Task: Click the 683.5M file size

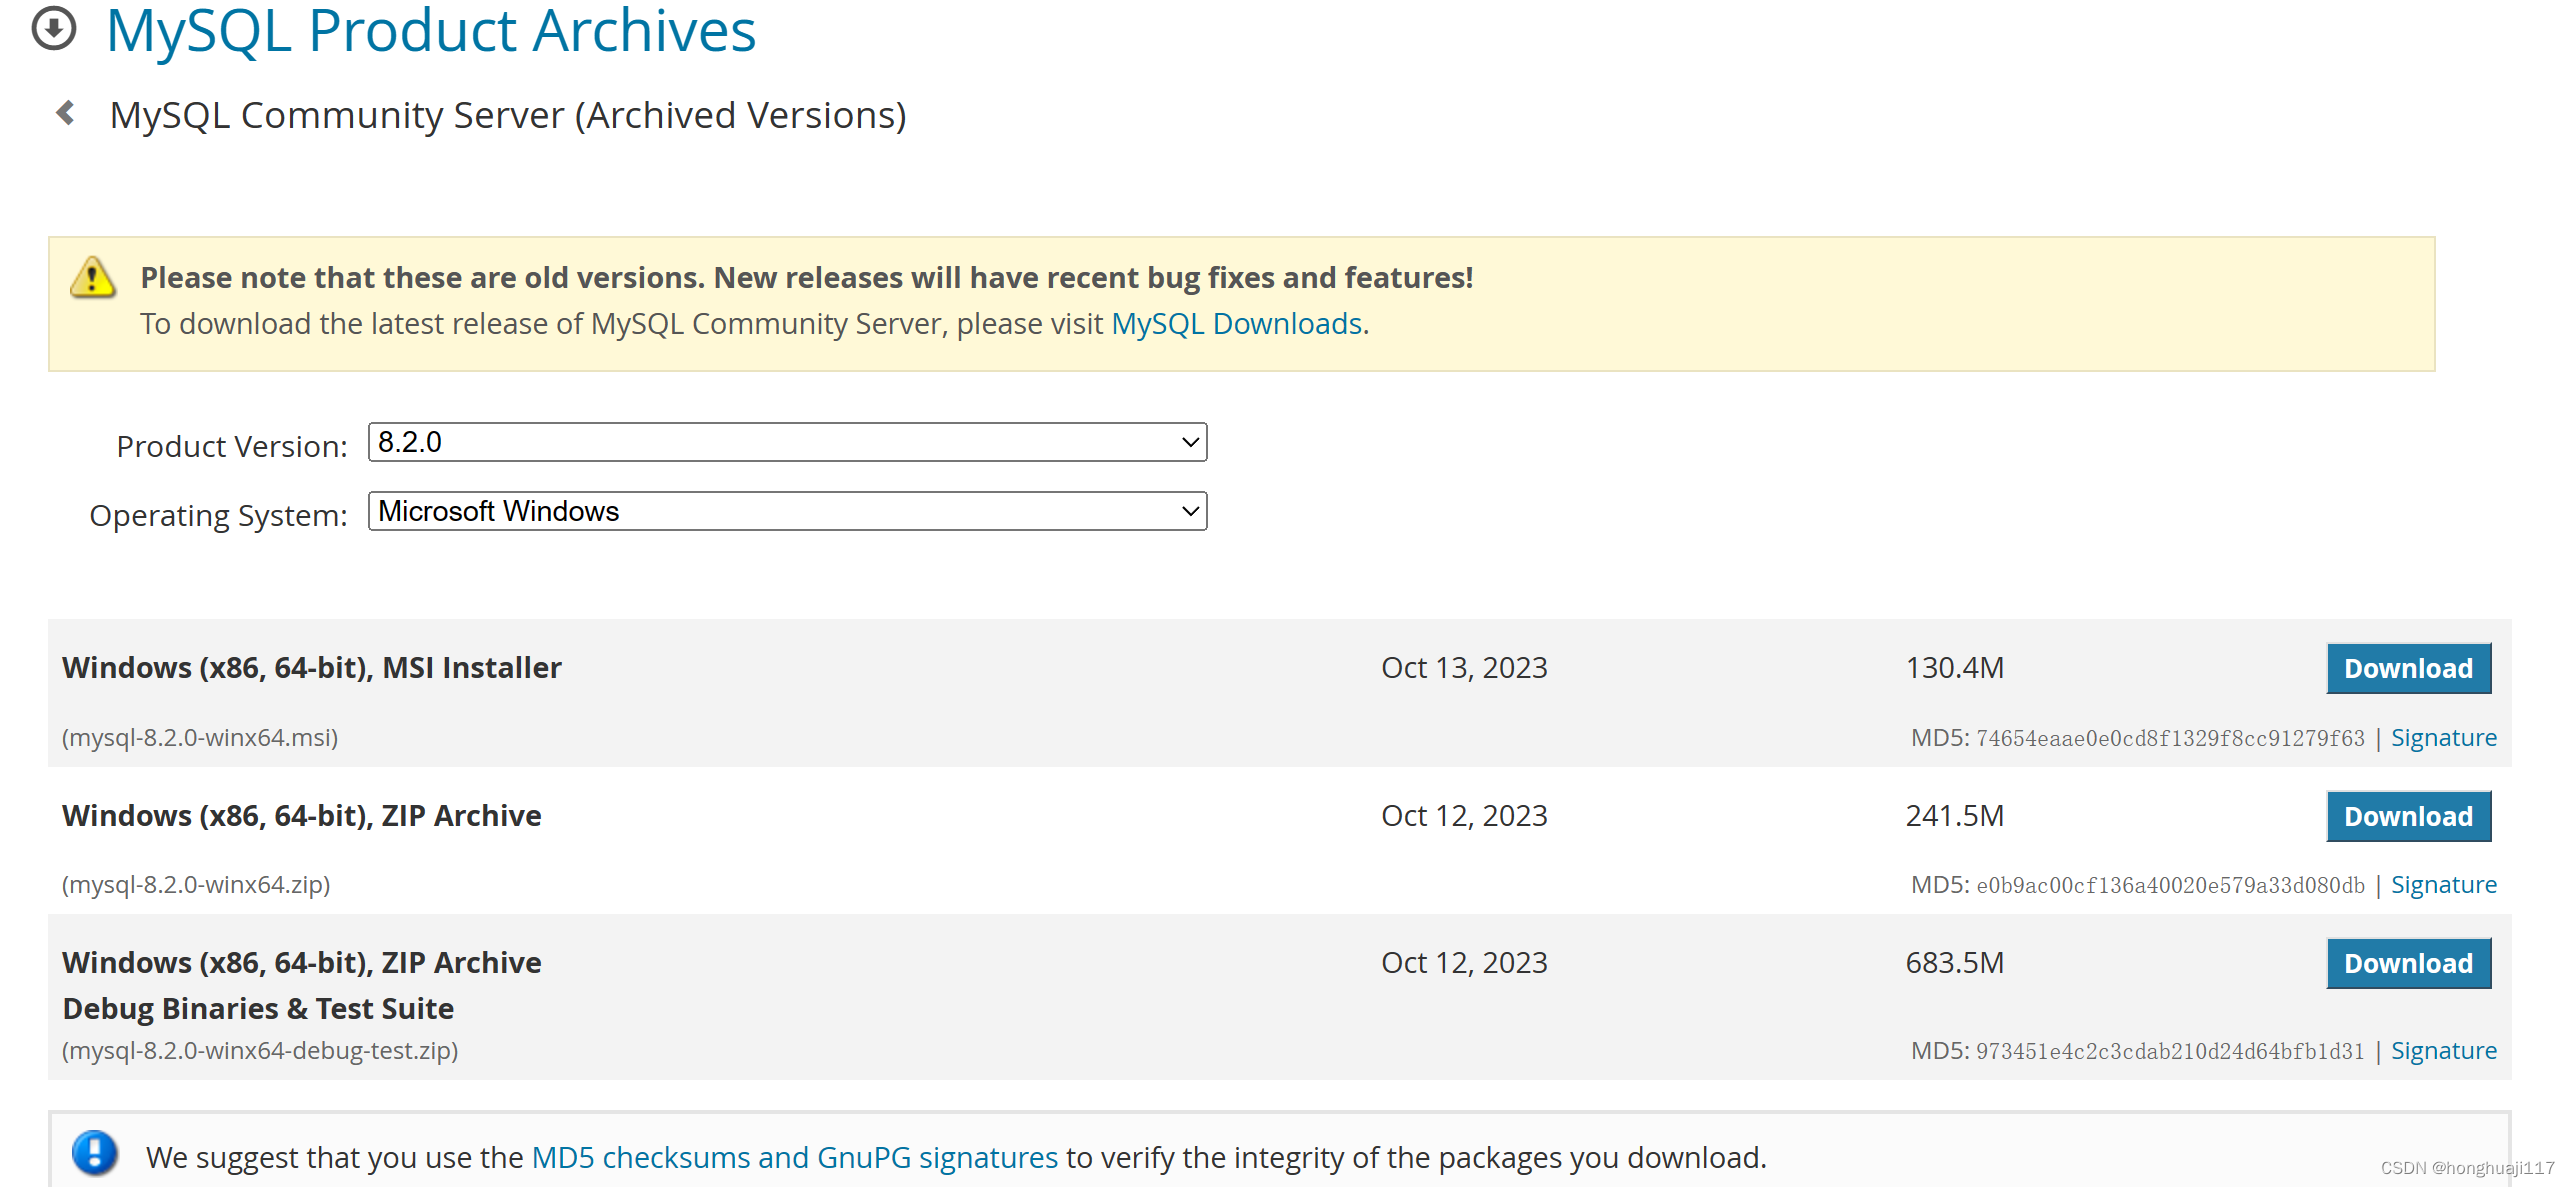Action: click(x=1955, y=962)
